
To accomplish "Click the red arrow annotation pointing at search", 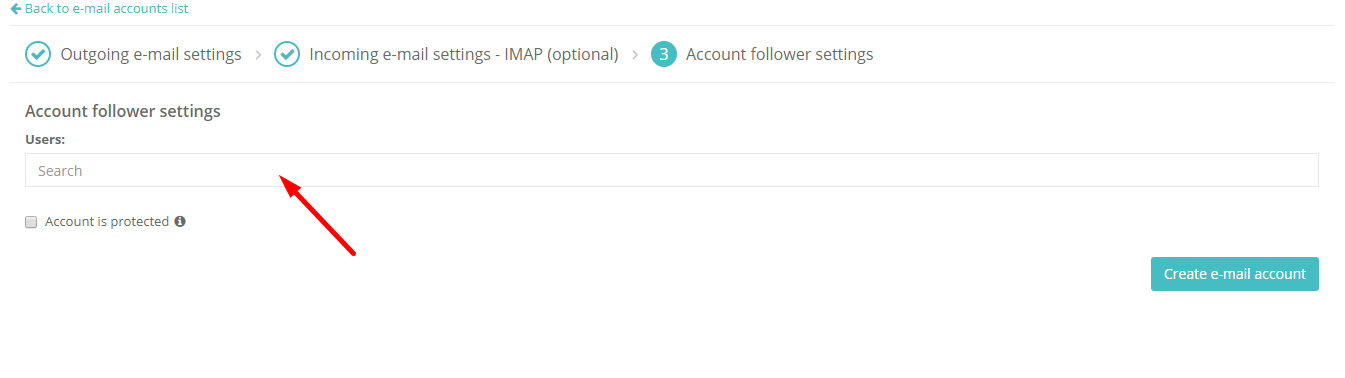I will point(317,214).
